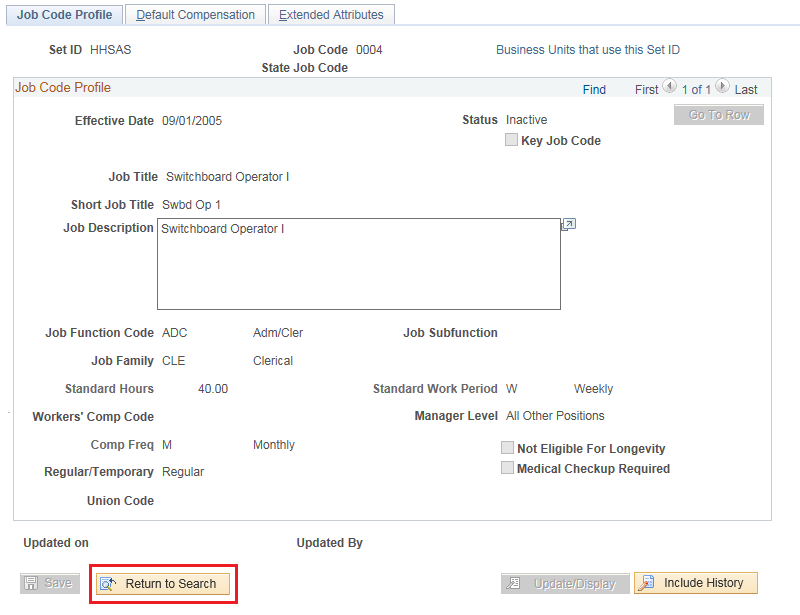This screenshot has width=800, height=615.
Task: Open the Extended Attributes tab
Action: [331, 15]
